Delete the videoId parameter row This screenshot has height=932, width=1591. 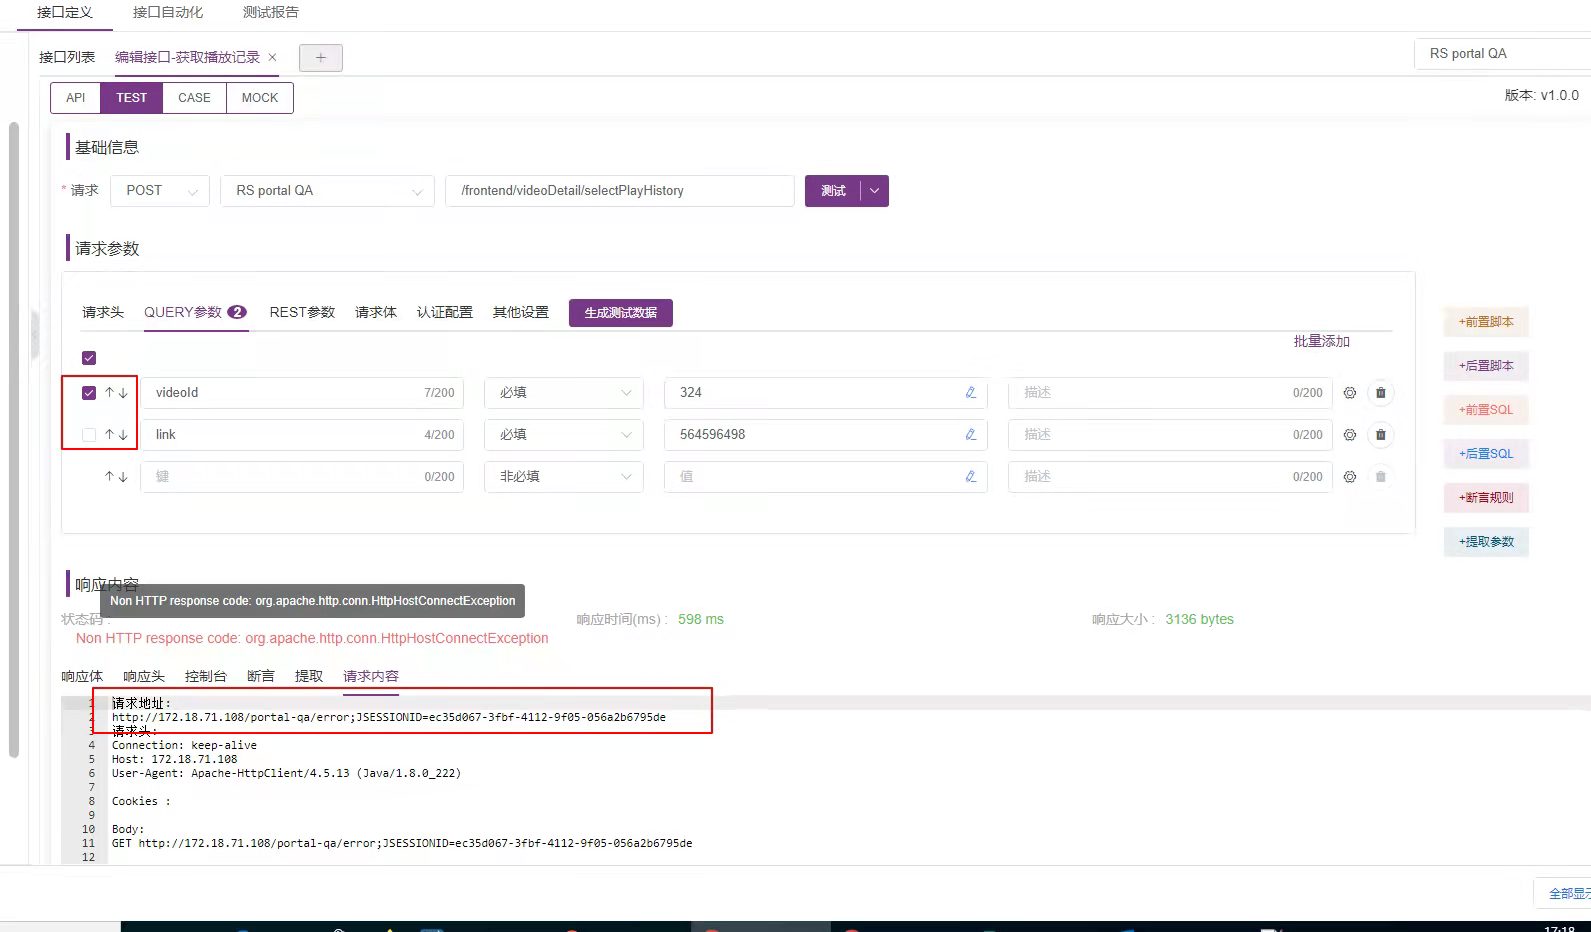(x=1380, y=393)
